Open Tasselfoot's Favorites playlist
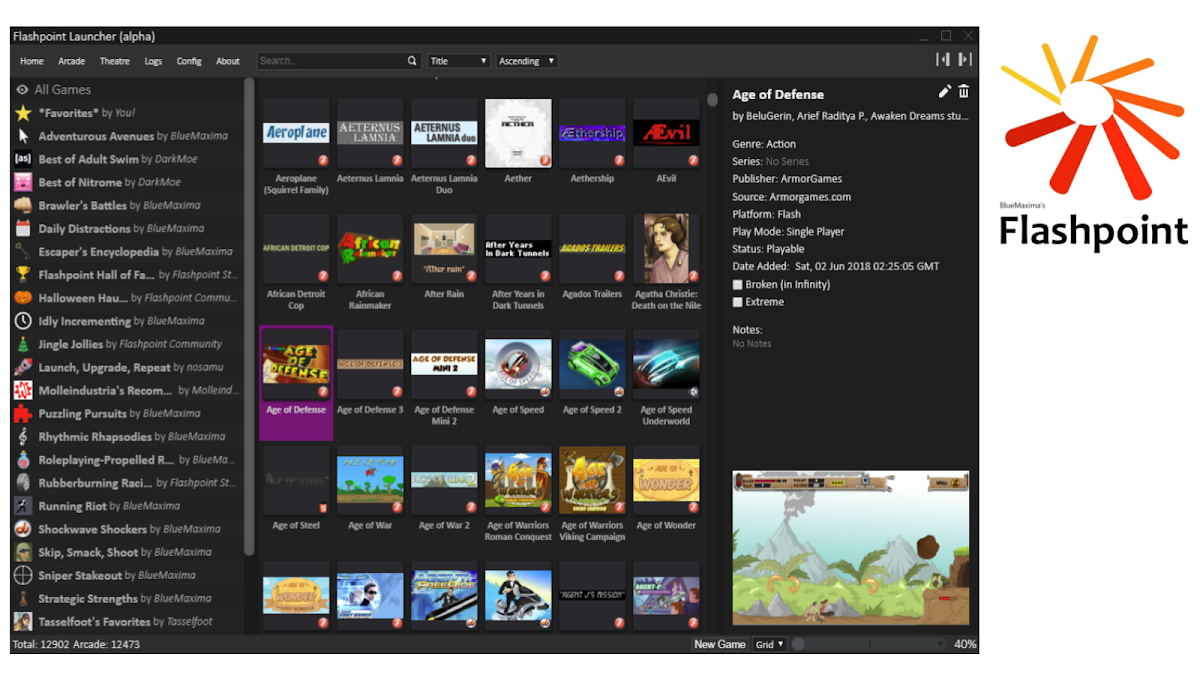The image size is (1200, 675). (127, 621)
